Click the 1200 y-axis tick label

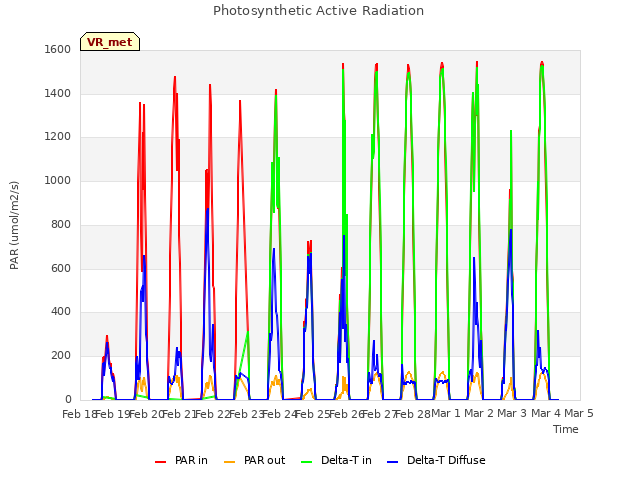point(58,137)
